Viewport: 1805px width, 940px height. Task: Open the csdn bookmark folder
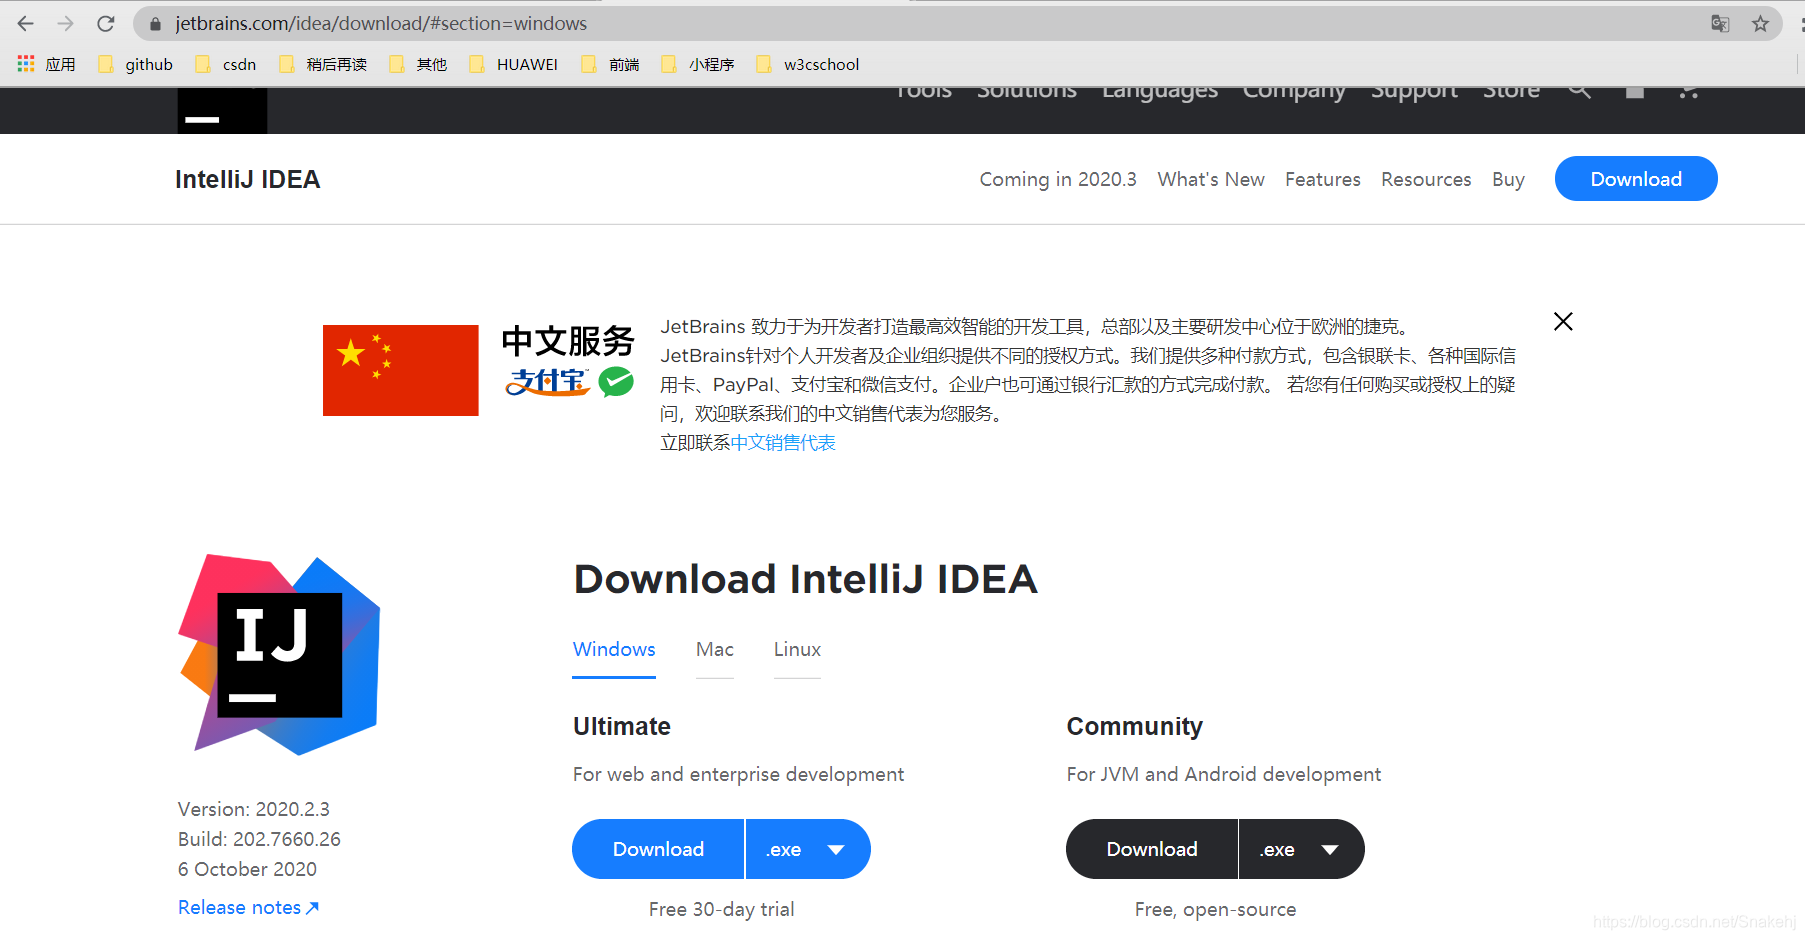[226, 64]
